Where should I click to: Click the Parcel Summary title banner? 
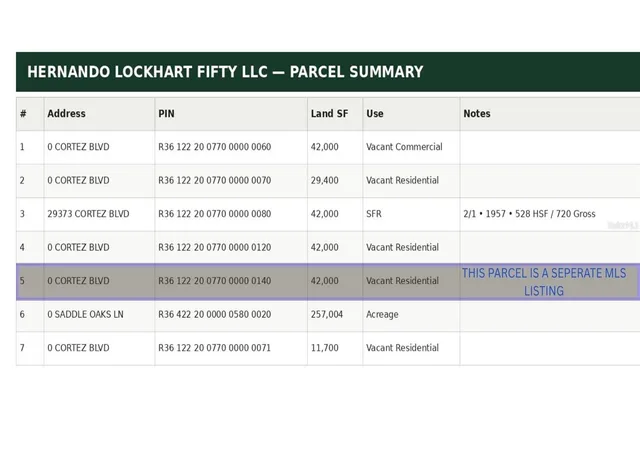click(328, 72)
